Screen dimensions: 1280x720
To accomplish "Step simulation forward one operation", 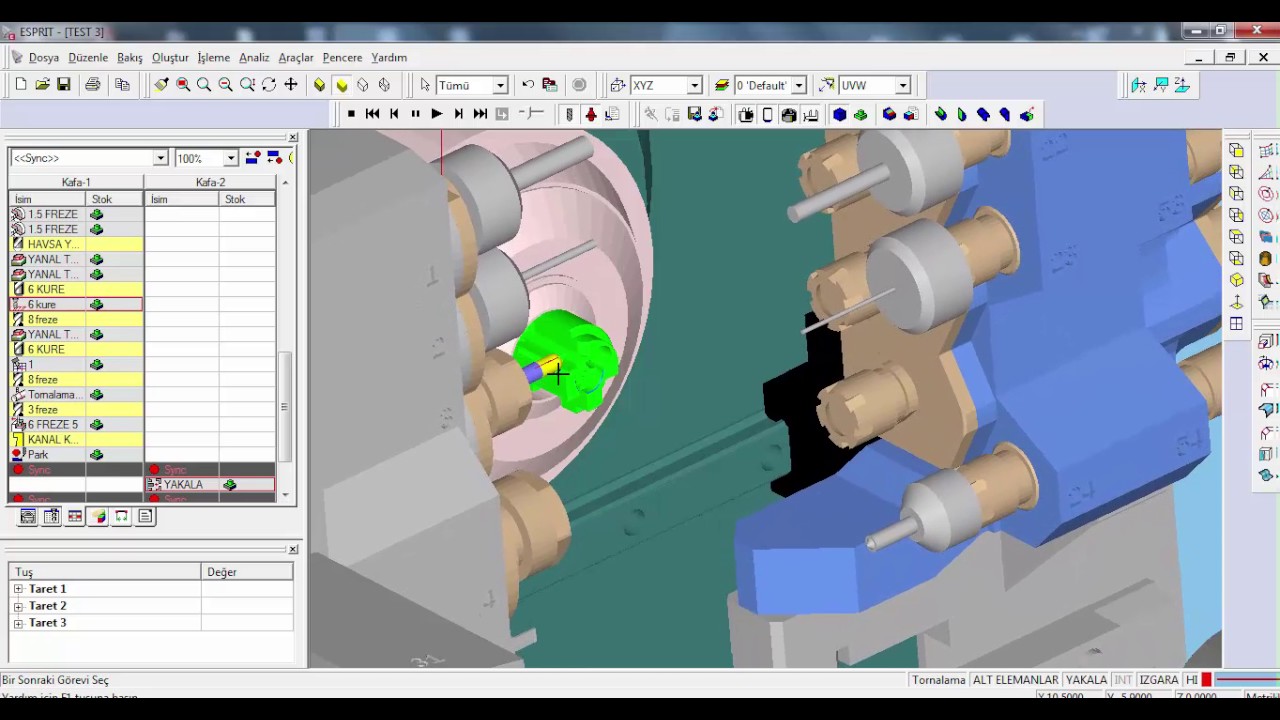I will point(458,114).
